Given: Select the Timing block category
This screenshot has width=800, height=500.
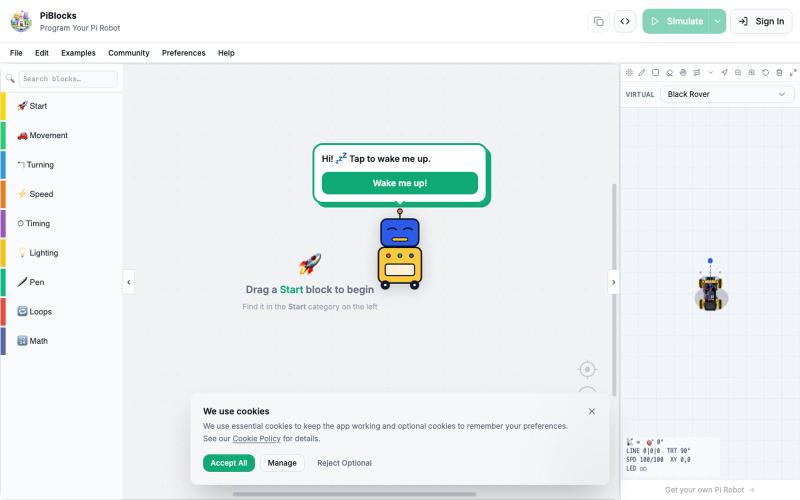Looking at the screenshot, I should coord(61,223).
